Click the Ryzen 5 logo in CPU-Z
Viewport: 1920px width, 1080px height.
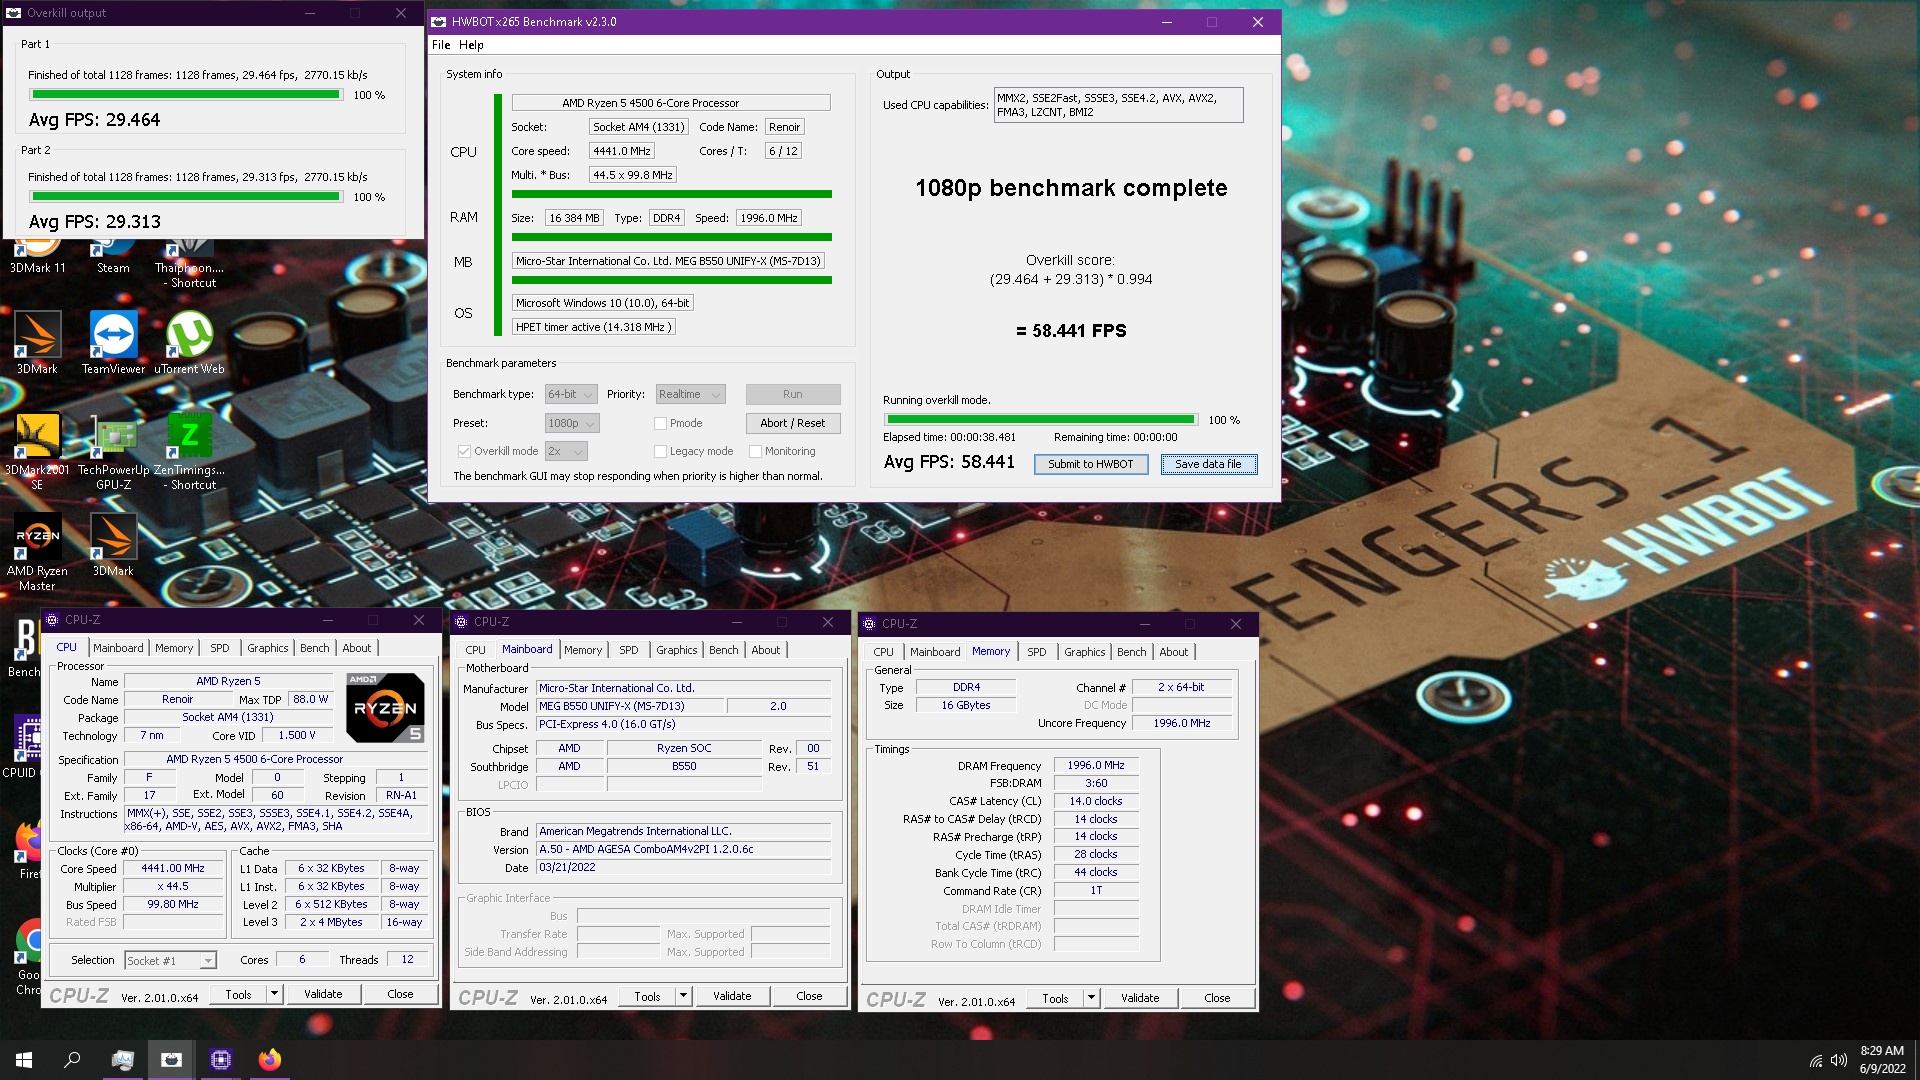385,707
